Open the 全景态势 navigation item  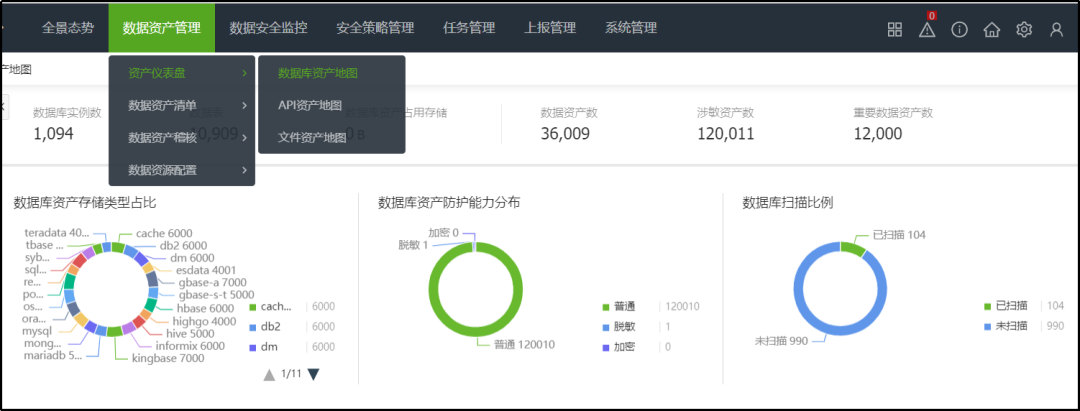pos(68,28)
